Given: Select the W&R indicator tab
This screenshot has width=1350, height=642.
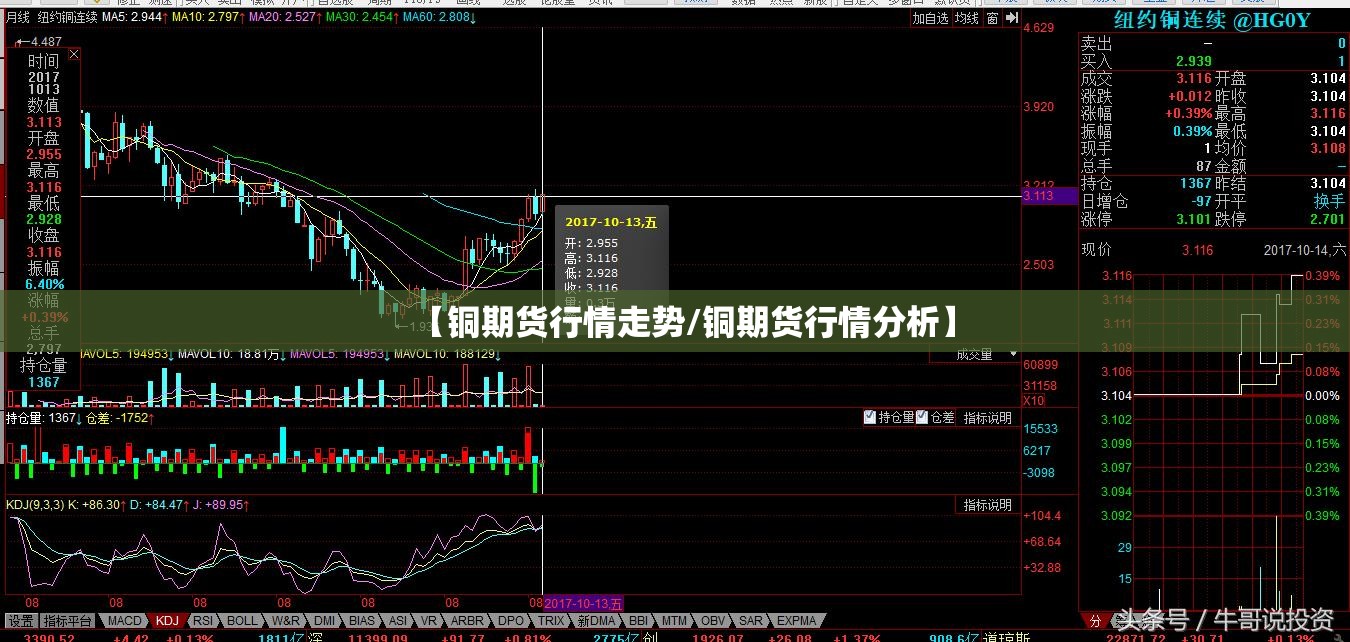Looking at the screenshot, I should (x=285, y=621).
